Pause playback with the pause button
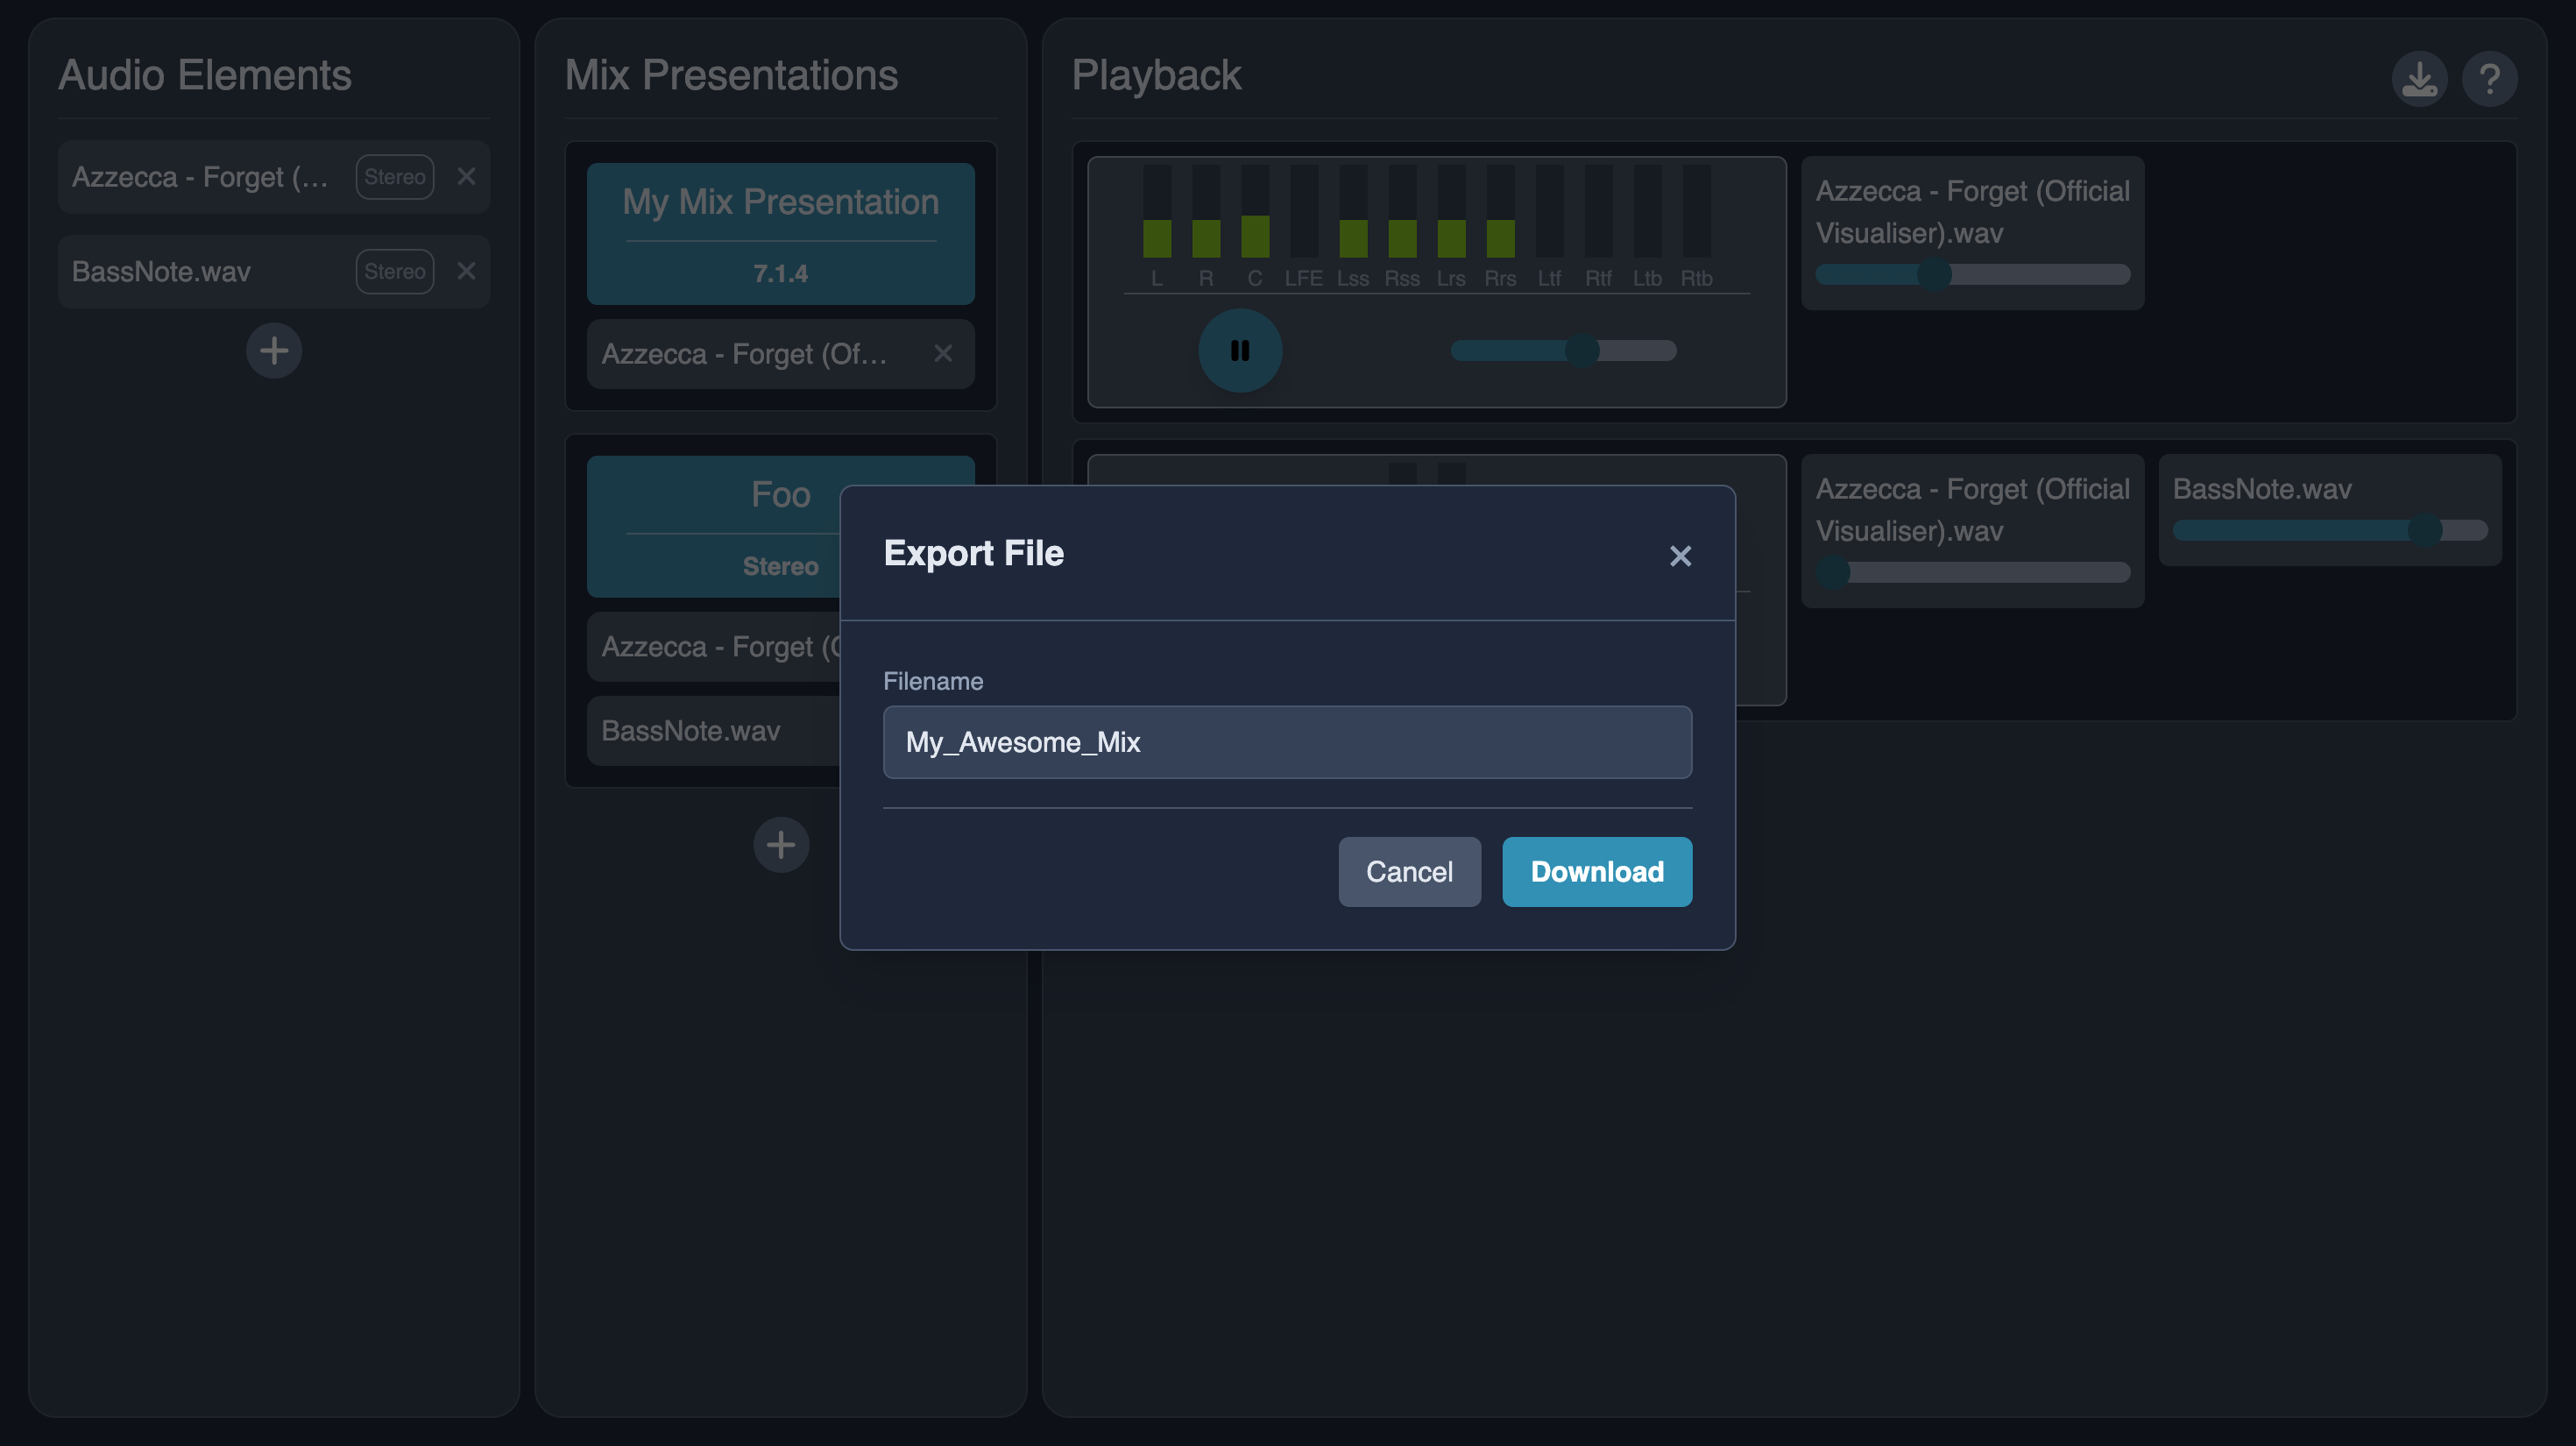Screen dimensions: 2576x1446 (x=1240, y=350)
